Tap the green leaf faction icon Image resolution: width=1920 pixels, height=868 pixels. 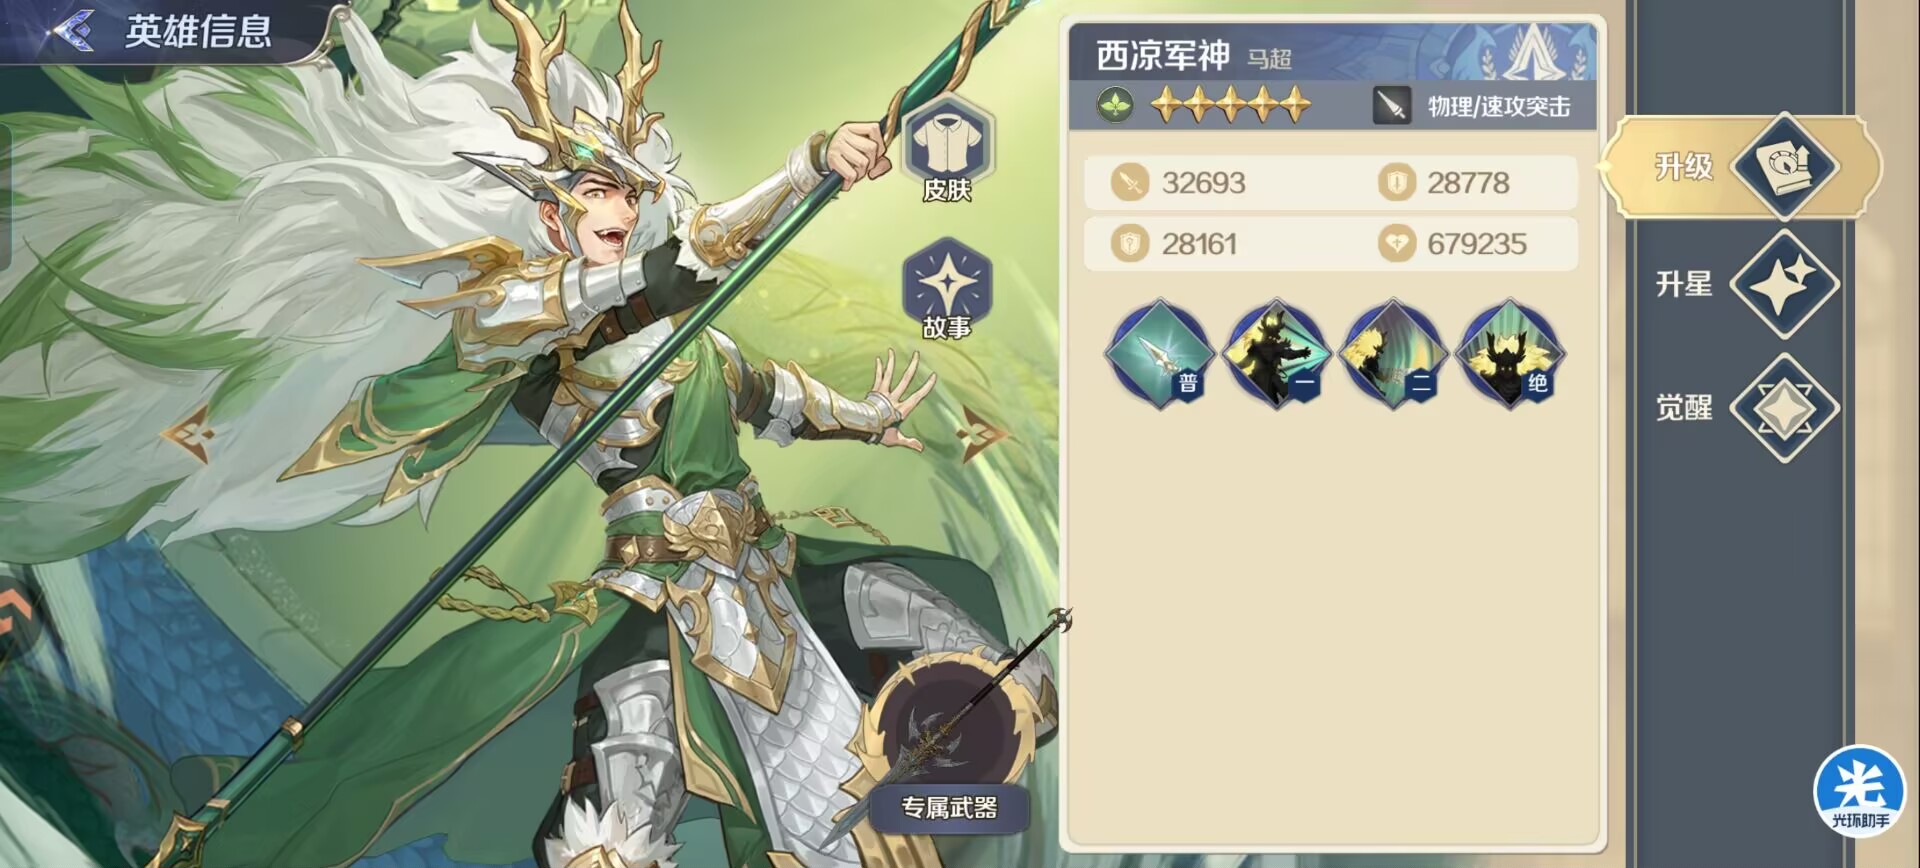click(x=1115, y=104)
